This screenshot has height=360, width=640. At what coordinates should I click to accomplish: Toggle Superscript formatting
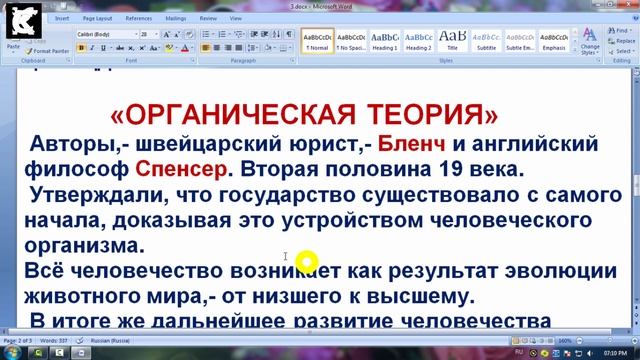[x=142, y=48]
